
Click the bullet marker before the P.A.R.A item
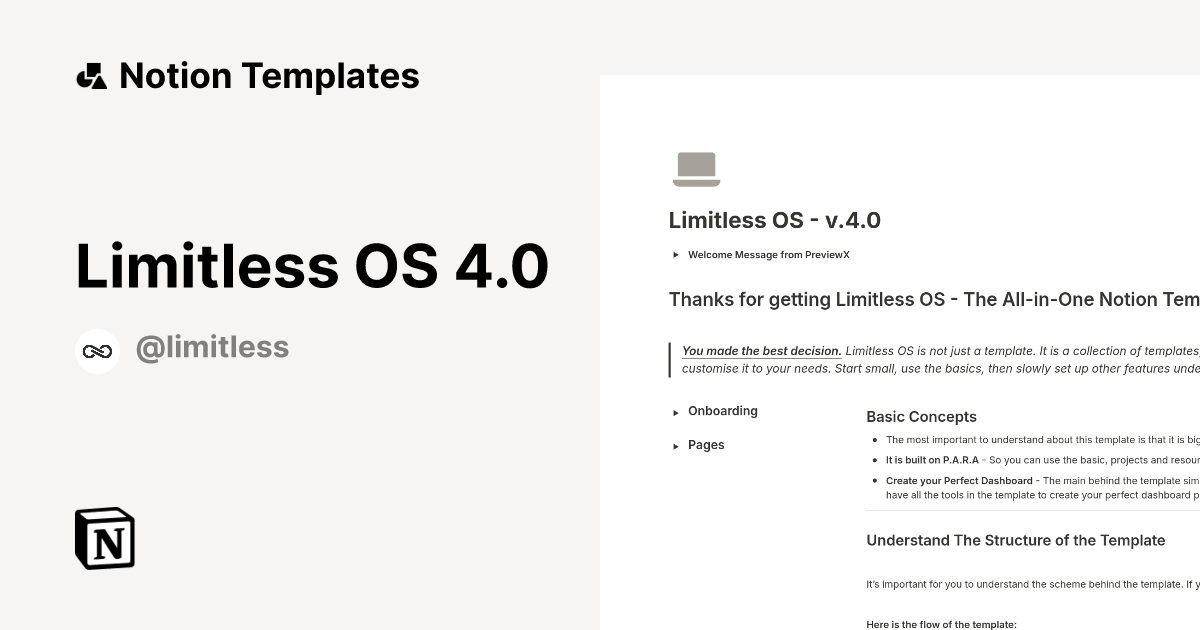(x=875, y=460)
